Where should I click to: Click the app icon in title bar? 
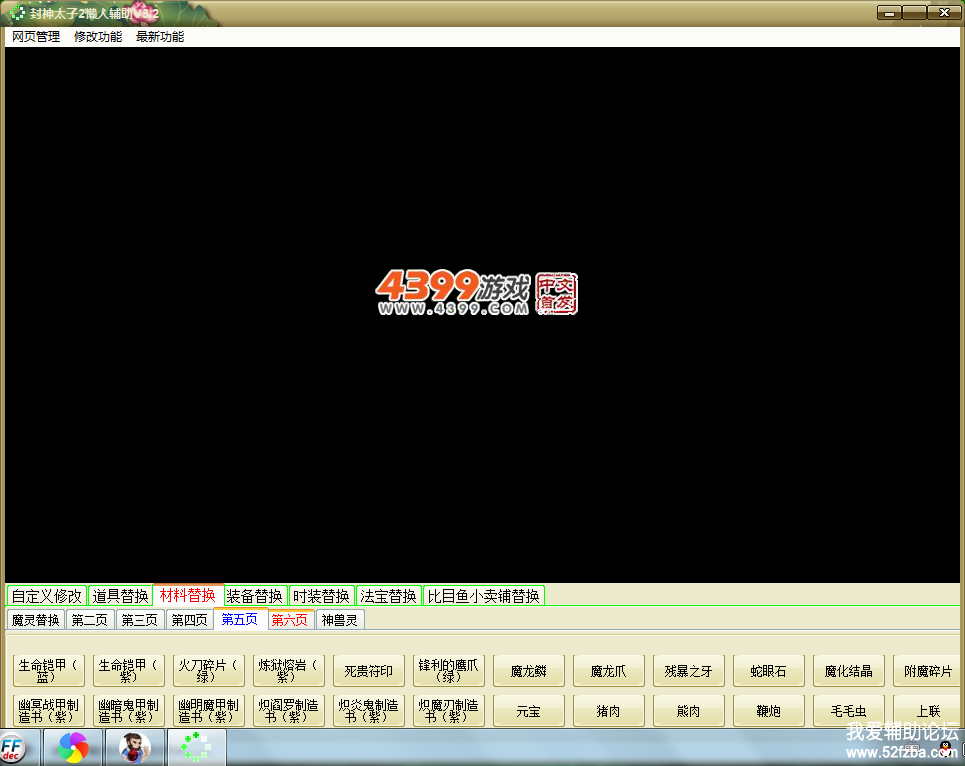point(17,13)
